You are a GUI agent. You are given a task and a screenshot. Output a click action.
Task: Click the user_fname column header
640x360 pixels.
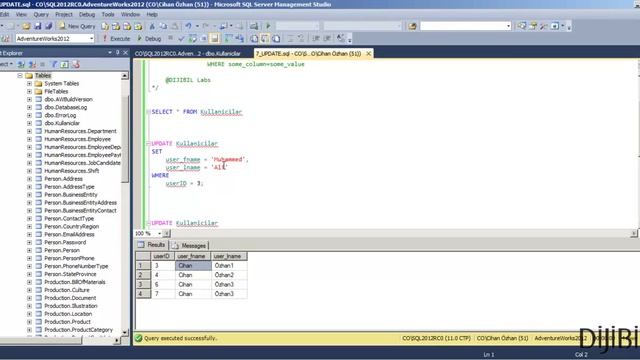coord(193,256)
